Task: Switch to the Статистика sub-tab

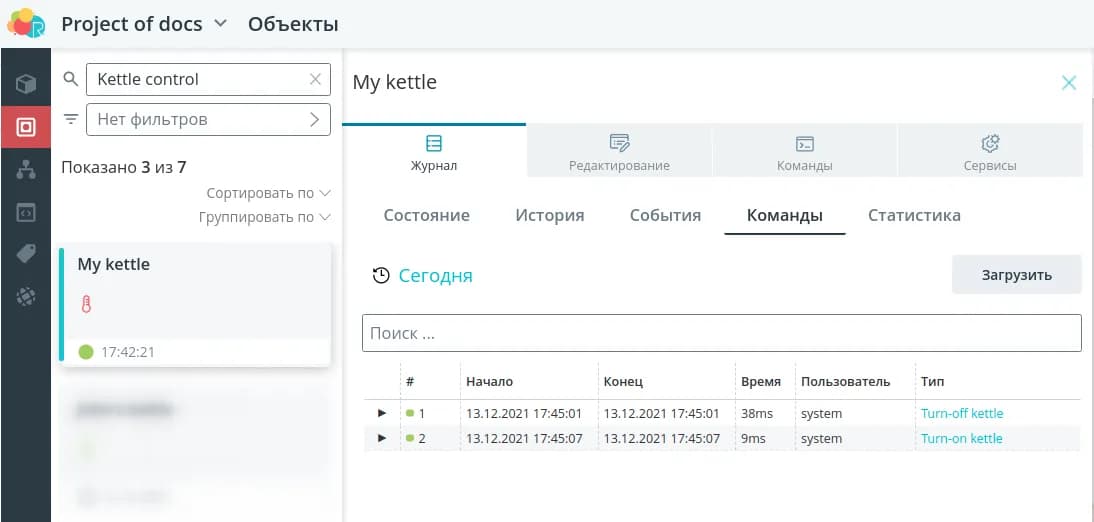Action: [x=914, y=215]
